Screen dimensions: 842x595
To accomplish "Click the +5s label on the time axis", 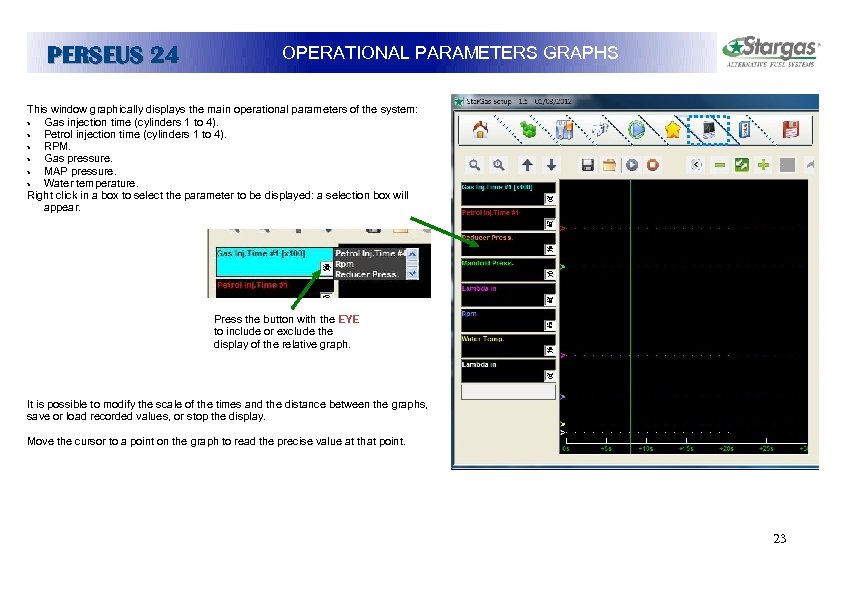I will (x=606, y=448).
